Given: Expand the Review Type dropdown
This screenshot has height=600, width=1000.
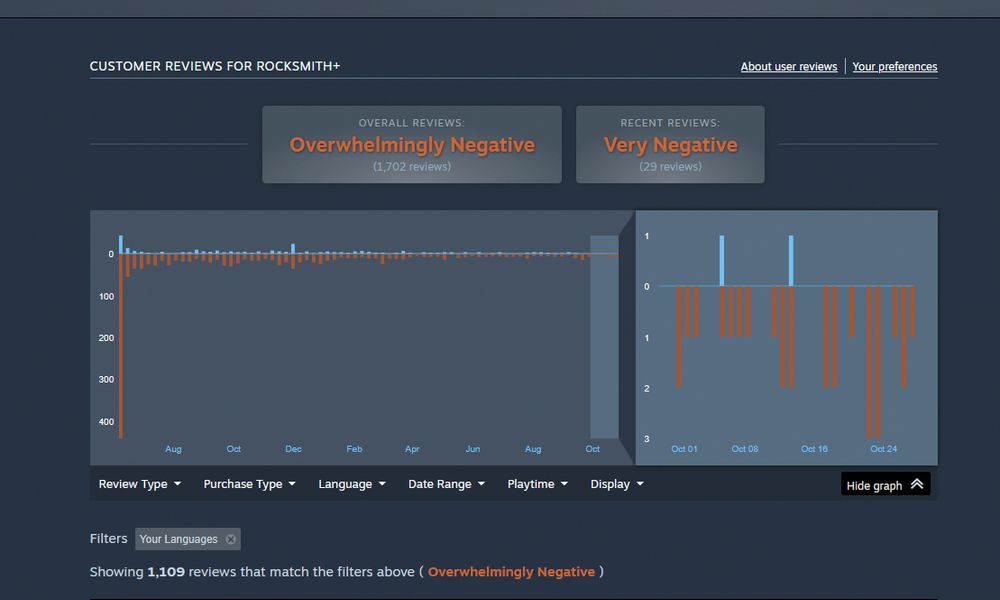Looking at the screenshot, I should tap(140, 484).
